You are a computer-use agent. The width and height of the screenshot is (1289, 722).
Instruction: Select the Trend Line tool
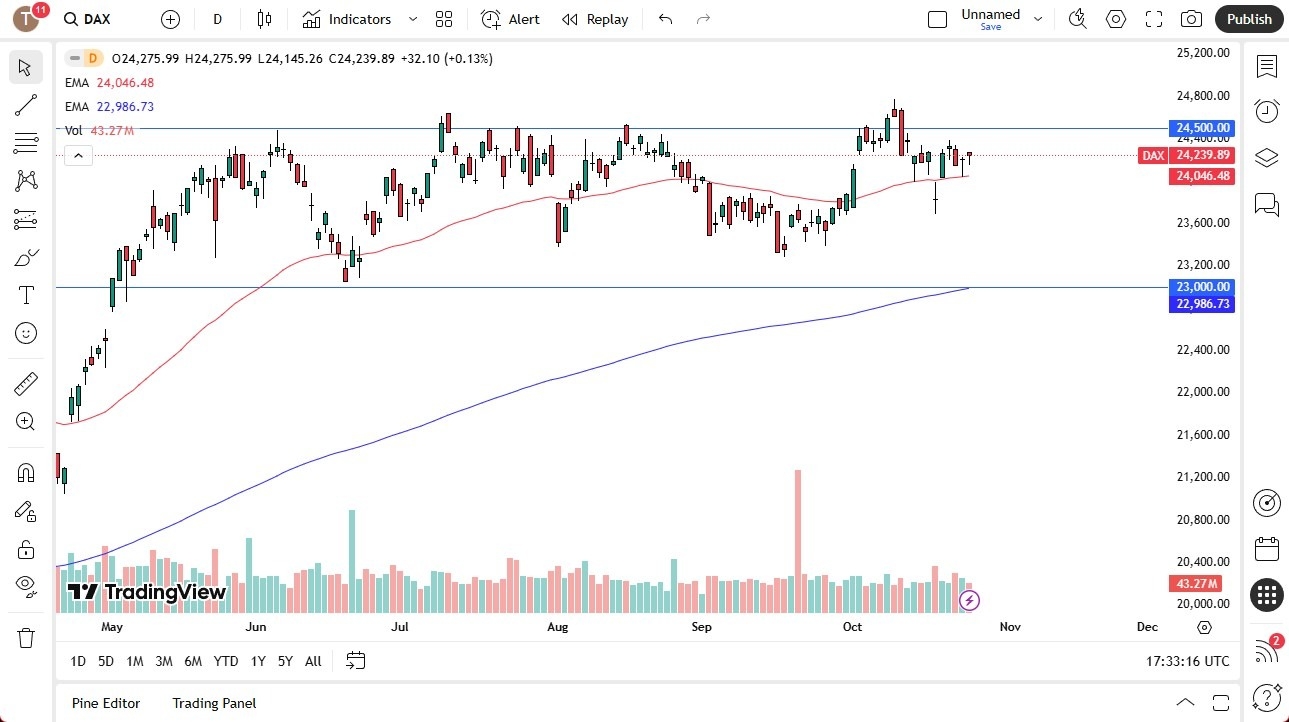pos(25,105)
